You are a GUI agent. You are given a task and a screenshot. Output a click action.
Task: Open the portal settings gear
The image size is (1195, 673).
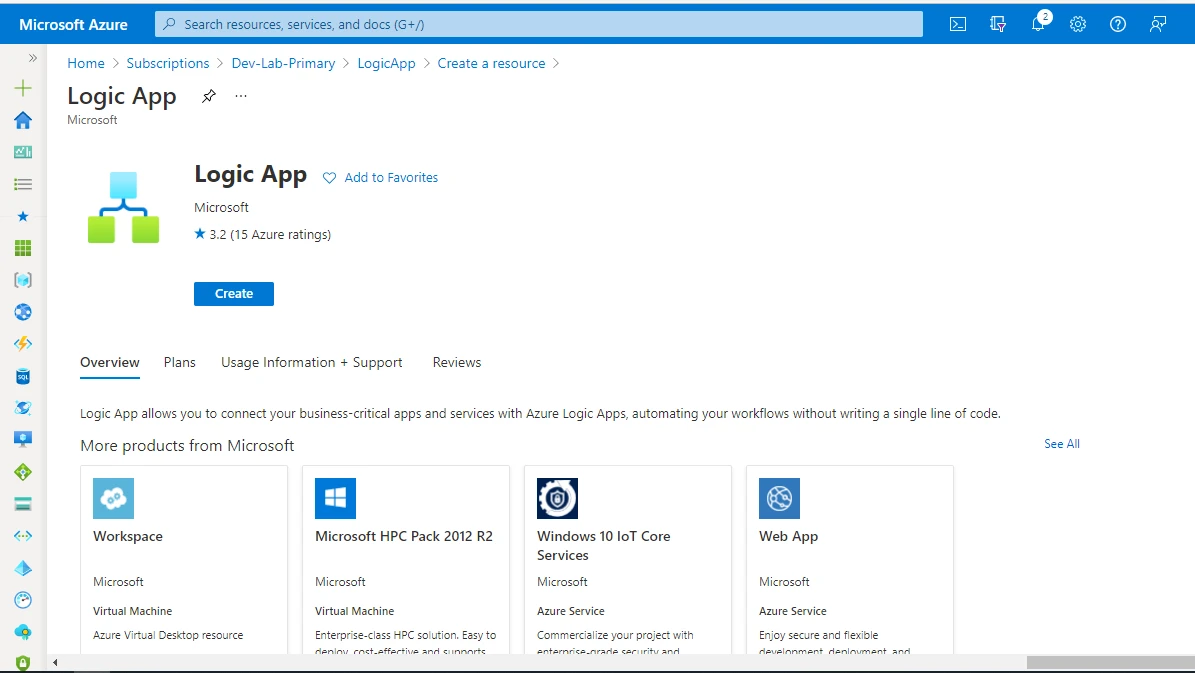tap(1078, 24)
